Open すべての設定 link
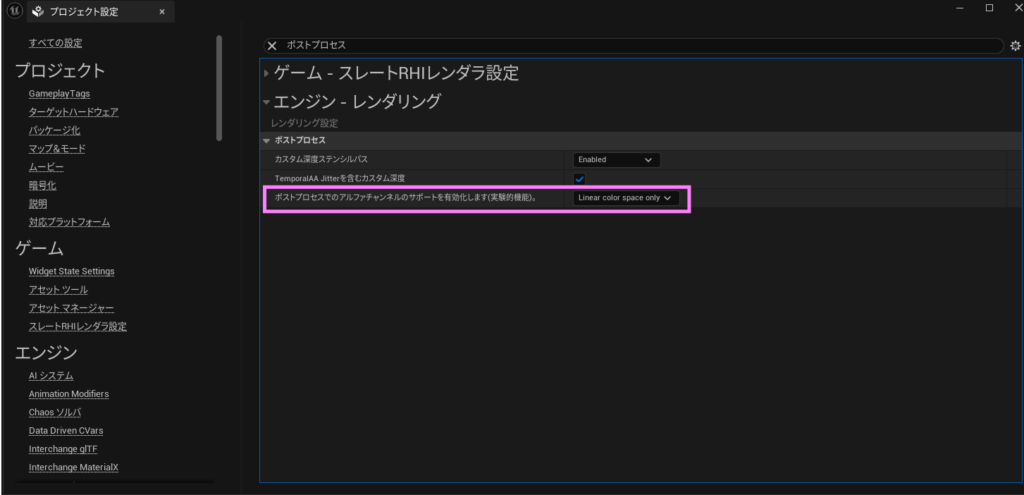Image resolution: width=1024 pixels, height=495 pixels. coord(56,43)
